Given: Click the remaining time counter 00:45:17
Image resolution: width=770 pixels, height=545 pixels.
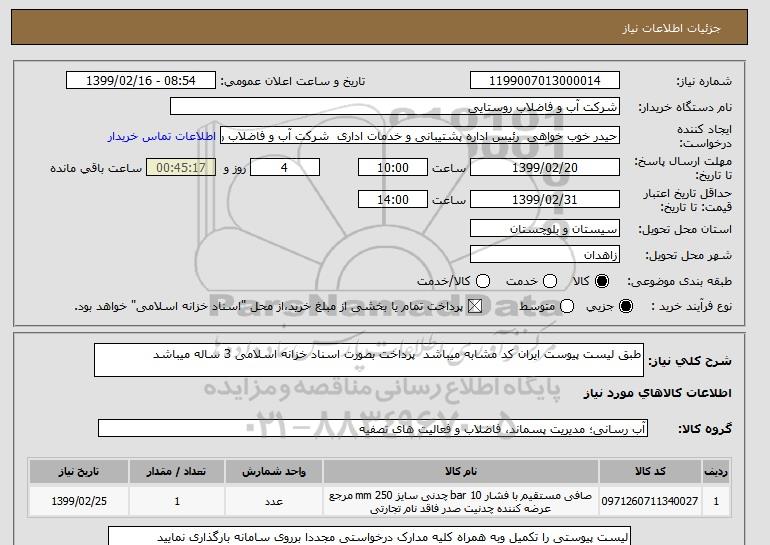Looking at the screenshot, I should point(181,167).
